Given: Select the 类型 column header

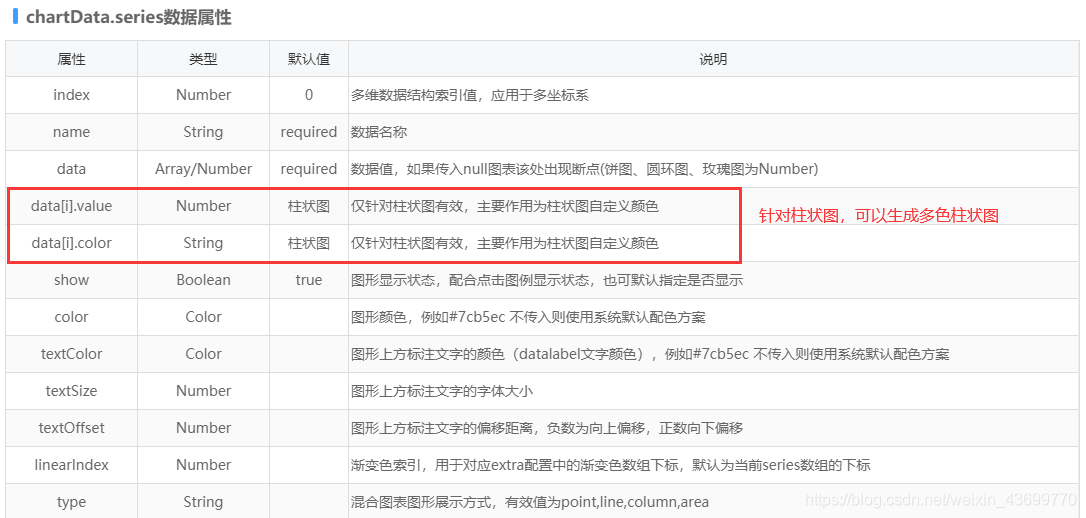Looking at the screenshot, I should click(x=203, y=60).
